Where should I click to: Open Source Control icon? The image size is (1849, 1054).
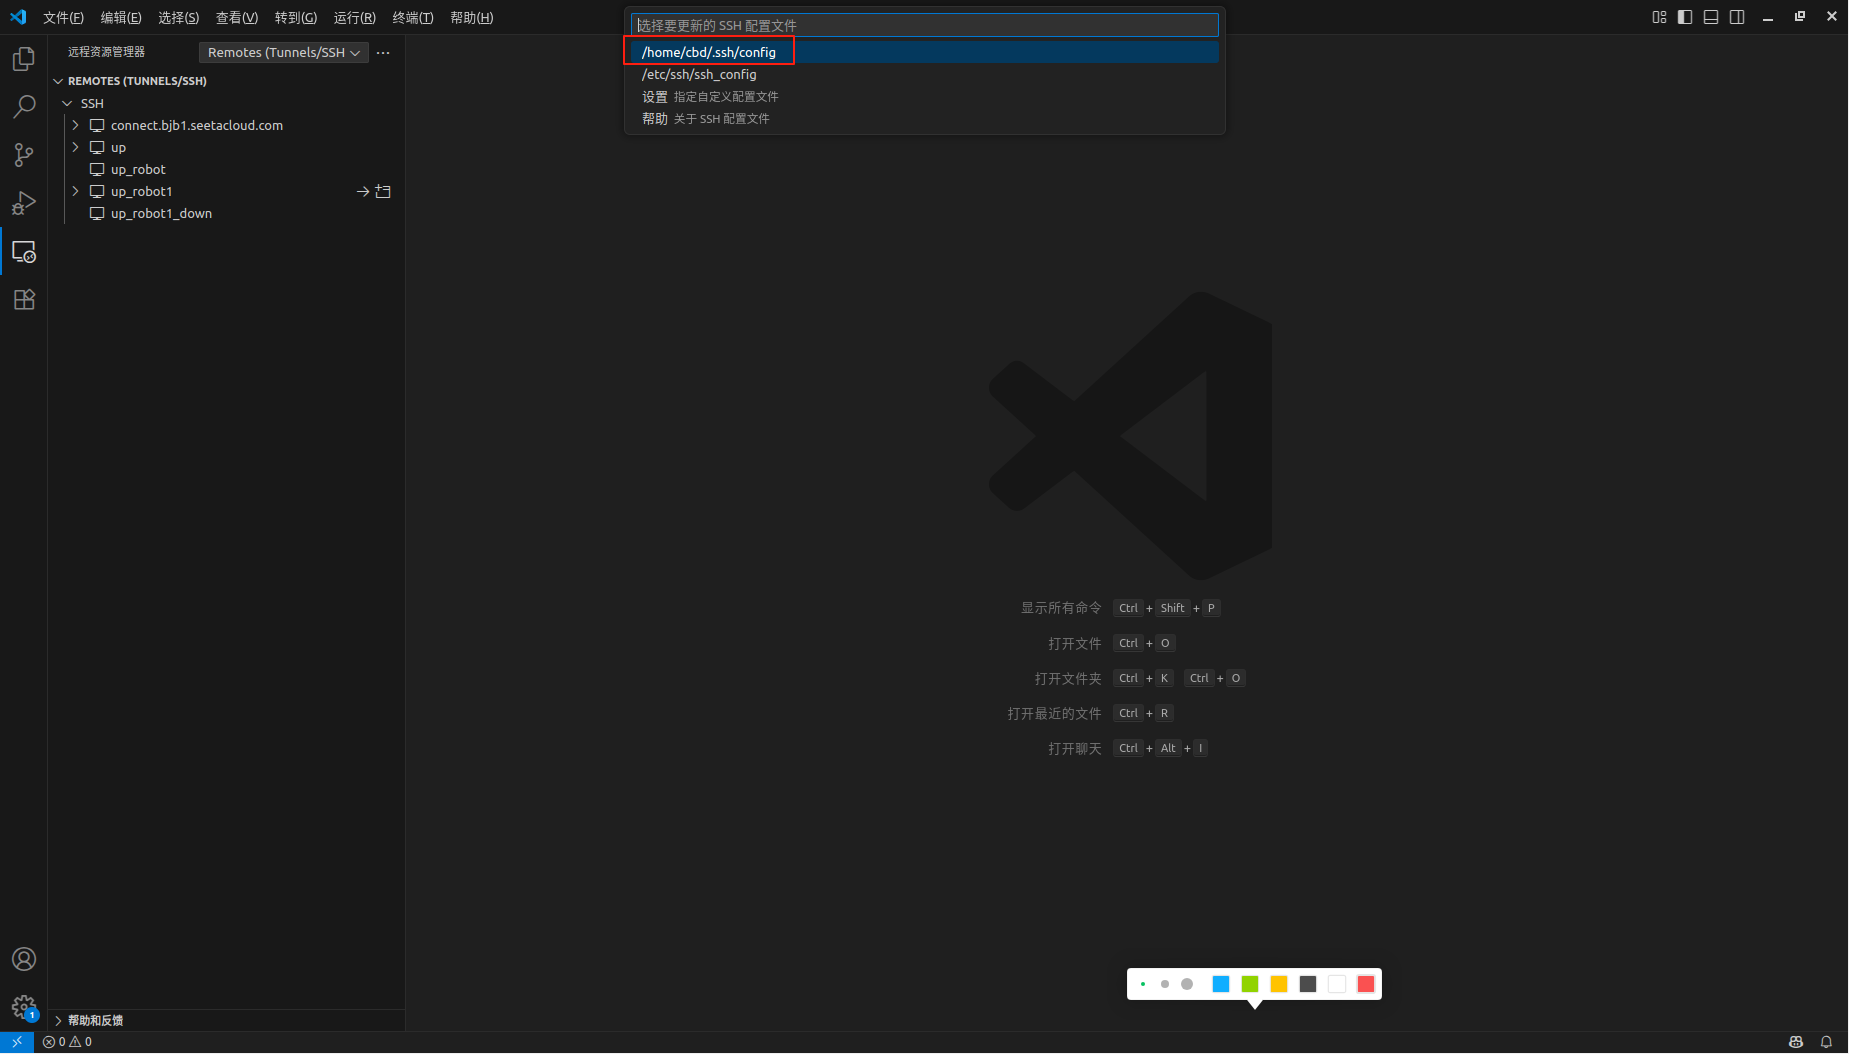click(23, 155)
